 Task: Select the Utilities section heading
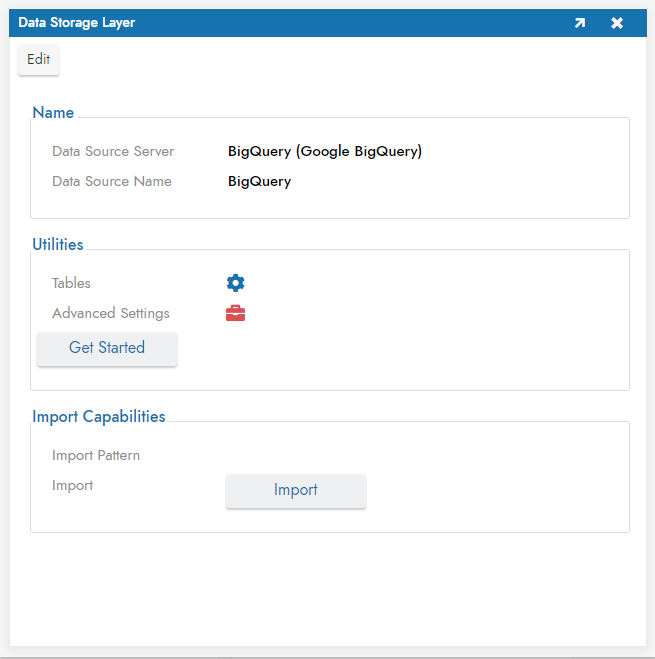[x=58, y=244]
